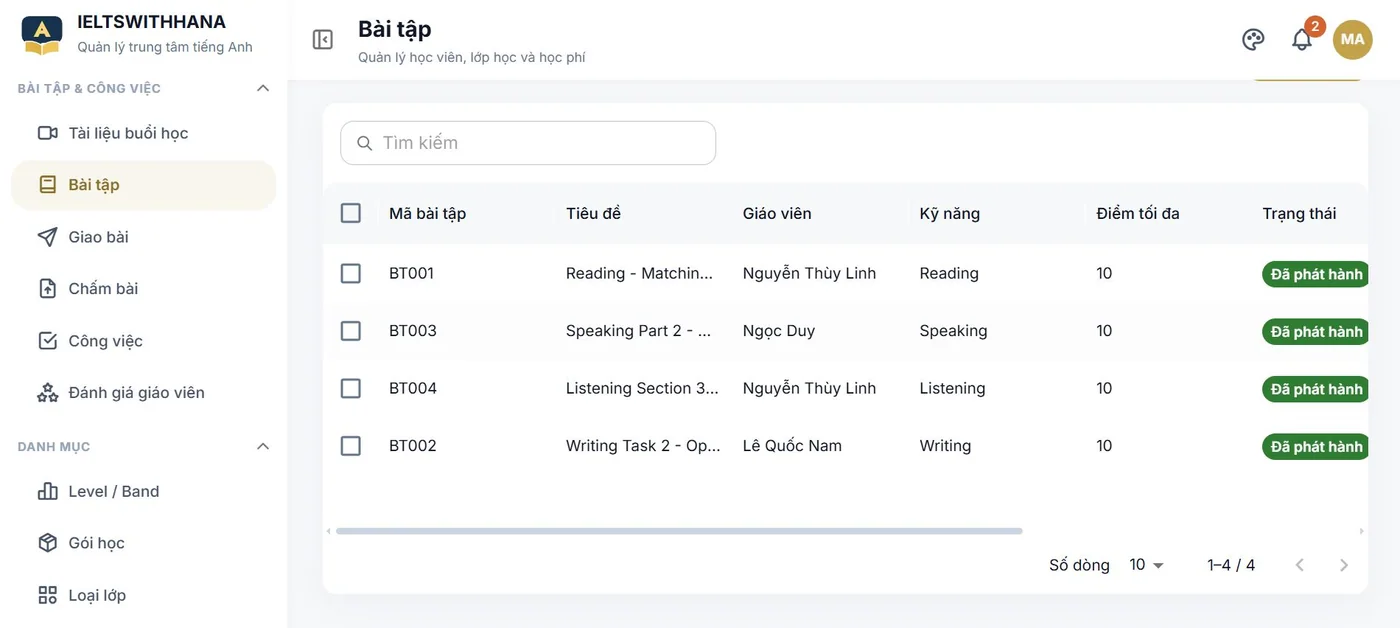
Task: Click the Writing skill cell
Action: [x=945, y=446]
